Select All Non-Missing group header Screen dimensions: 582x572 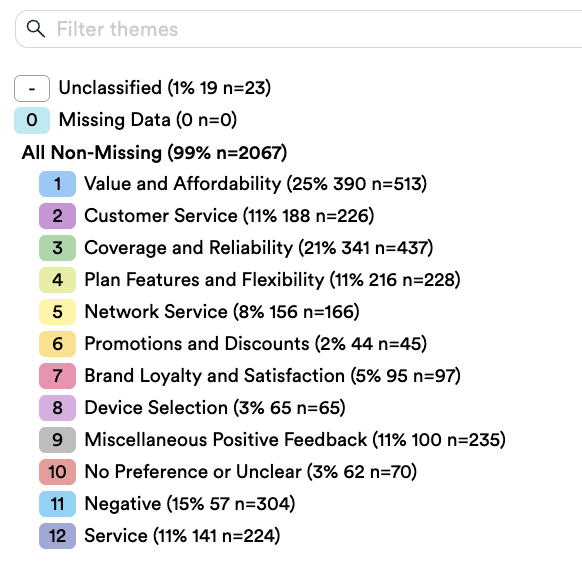tap(154, 153)
